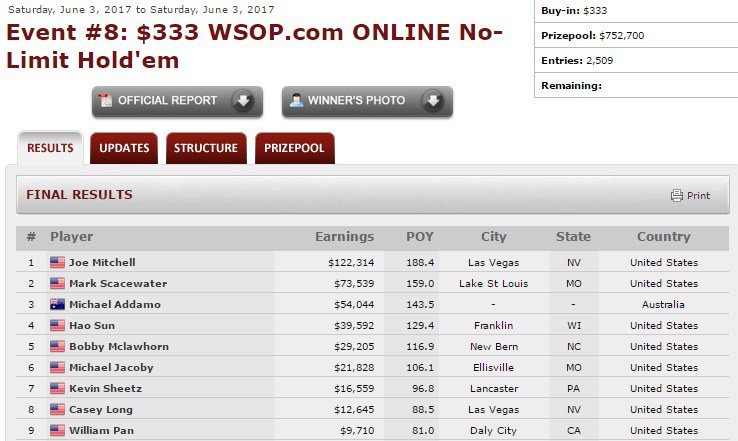Open Mark Scacewater's player profile
The image size is (738, 441).
tap(118, 283)
